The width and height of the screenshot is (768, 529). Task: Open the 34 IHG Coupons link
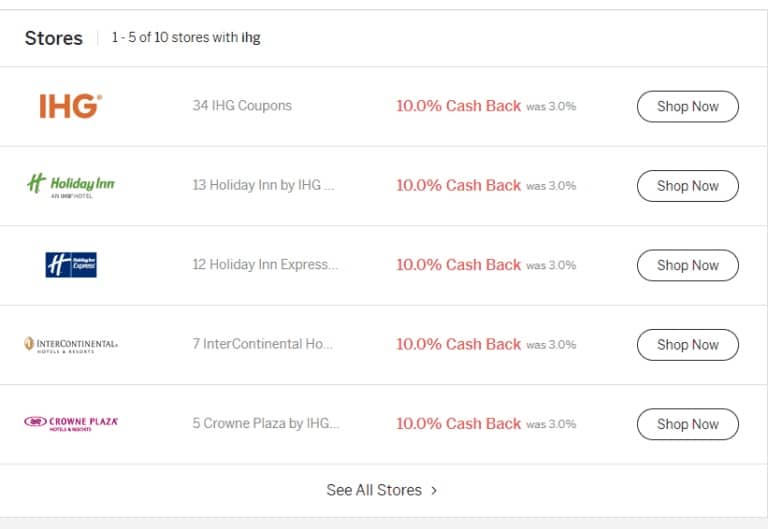242,106
